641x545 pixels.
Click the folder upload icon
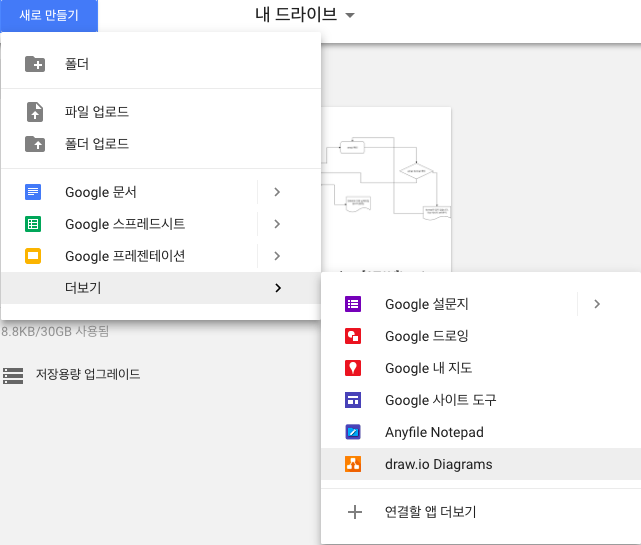tap(35, 144)
